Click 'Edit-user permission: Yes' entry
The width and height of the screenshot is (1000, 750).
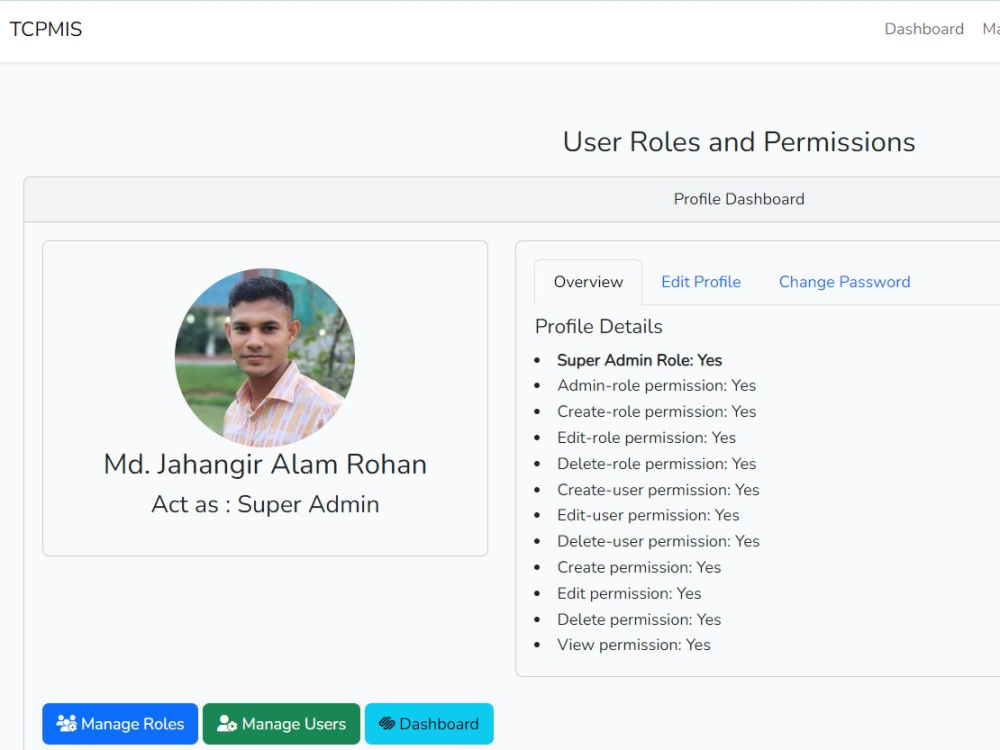[x=648, y=515]
